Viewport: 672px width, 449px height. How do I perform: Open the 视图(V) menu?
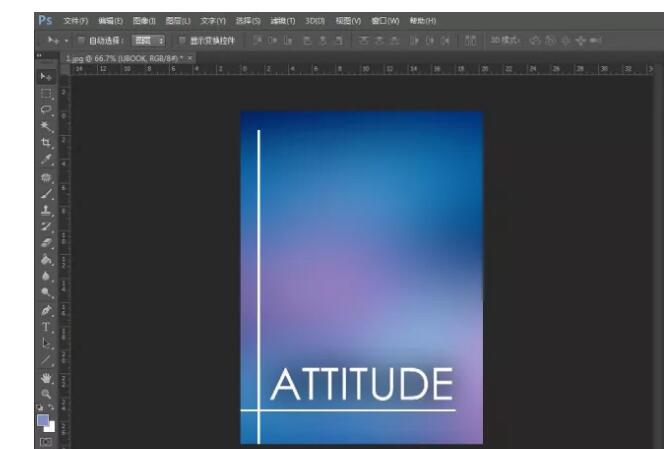(x=348, y=21)
